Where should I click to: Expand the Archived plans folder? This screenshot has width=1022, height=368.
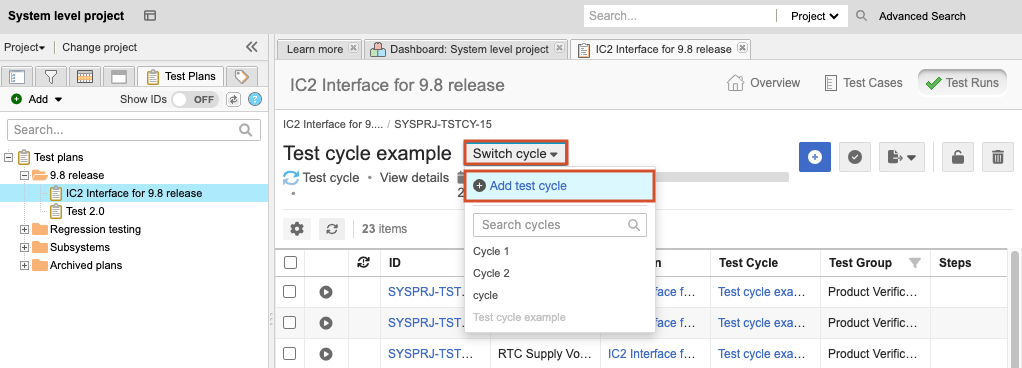pos(25,265)
